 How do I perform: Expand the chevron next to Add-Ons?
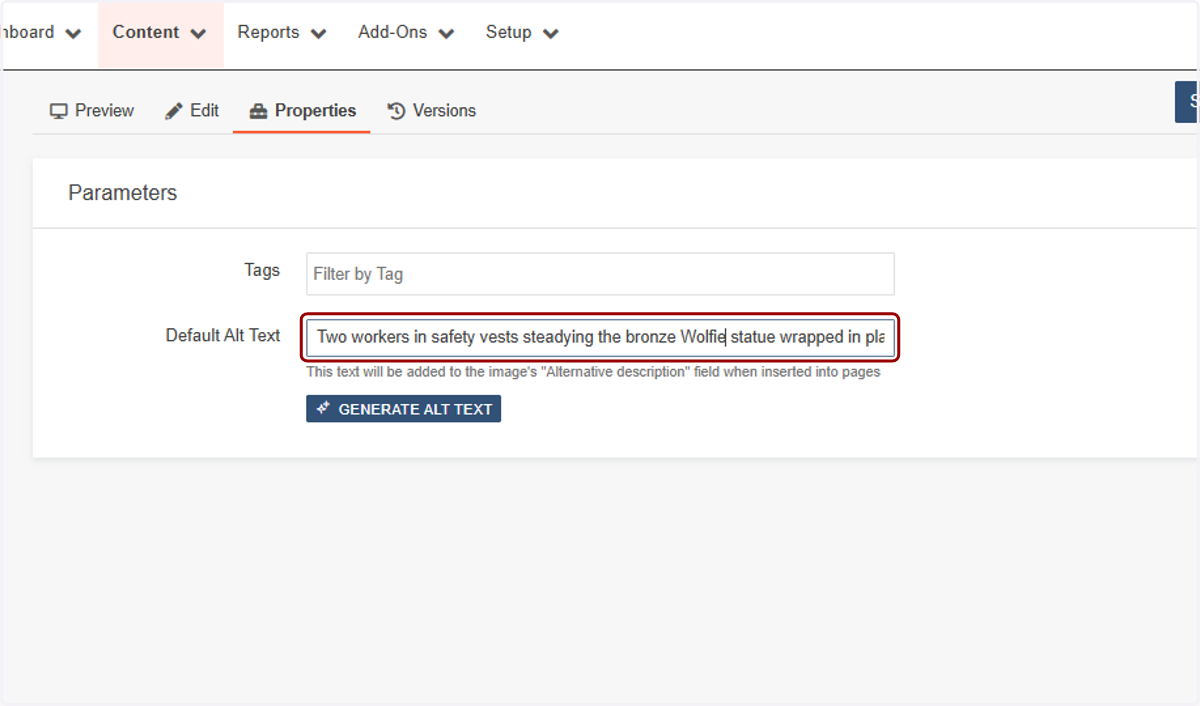click(446, 34)
